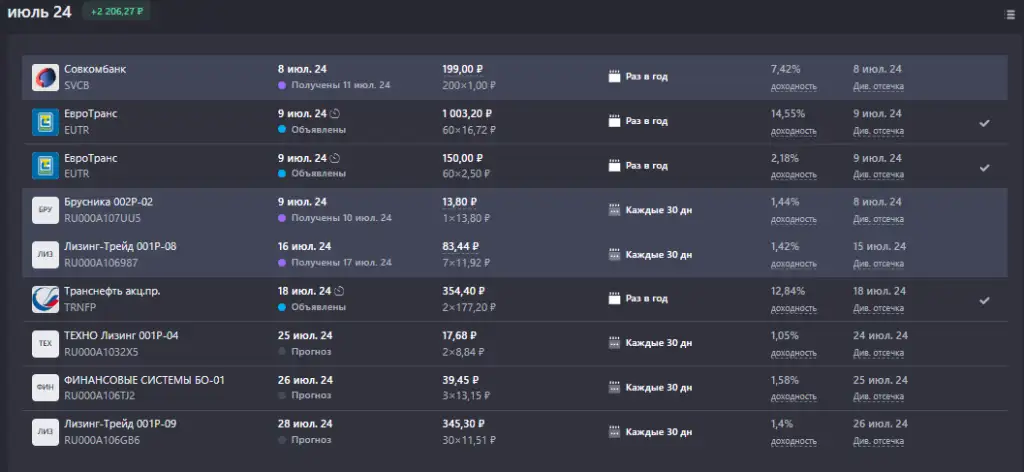Click the clock icon in ЕвроТранс 1 003,20 ₽ row

pos(336,114)
